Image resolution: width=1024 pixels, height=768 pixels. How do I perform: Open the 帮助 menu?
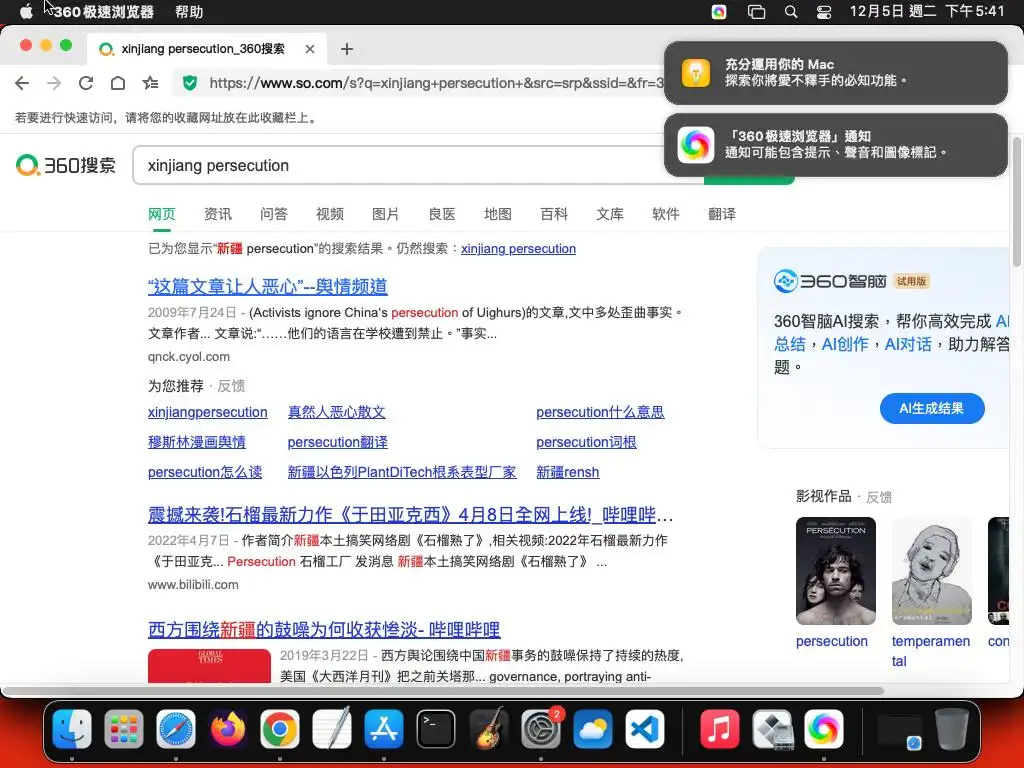click(189, 12)
